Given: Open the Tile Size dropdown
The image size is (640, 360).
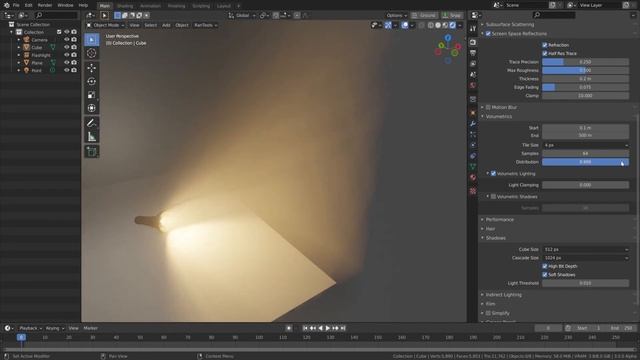Looking at the screenshot, I should (585, 145).
